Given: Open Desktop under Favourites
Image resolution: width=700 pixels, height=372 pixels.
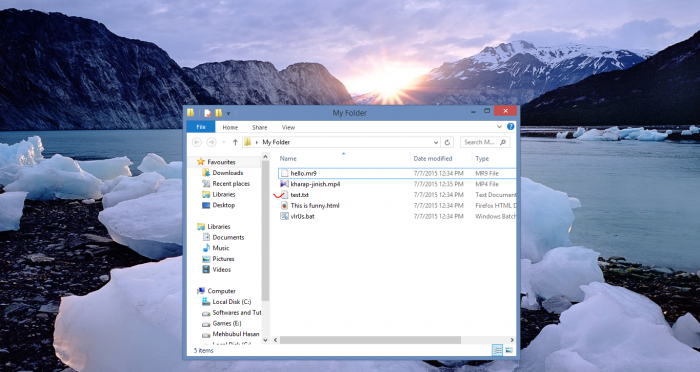Looking at the screenshot, I should [x=223, y=205].
